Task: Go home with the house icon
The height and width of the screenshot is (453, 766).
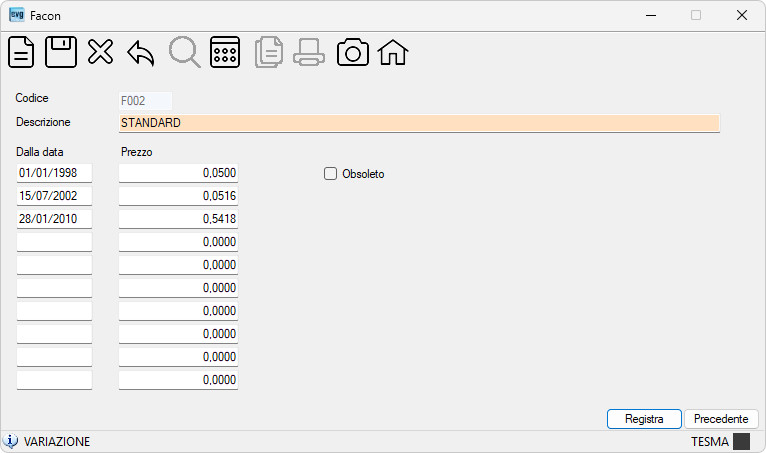Action: [x=393, y=52]
